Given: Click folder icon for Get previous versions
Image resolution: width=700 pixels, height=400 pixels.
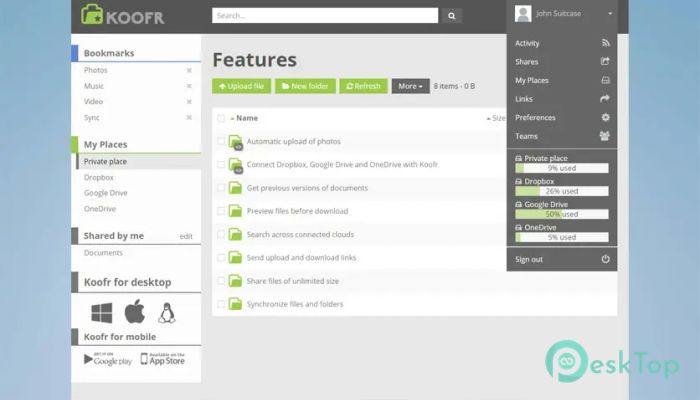Looking at the screenshot, I should 235,188.
